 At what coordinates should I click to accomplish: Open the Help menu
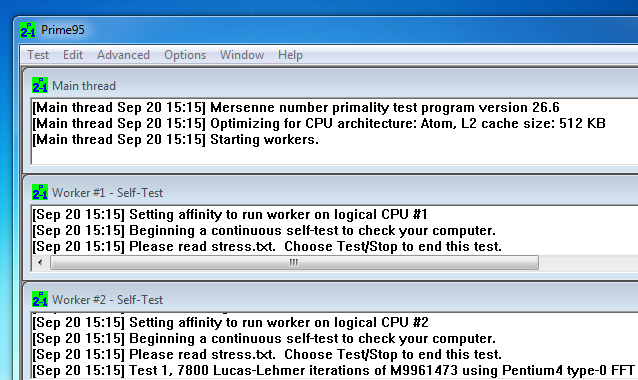[x=290, y=55]
